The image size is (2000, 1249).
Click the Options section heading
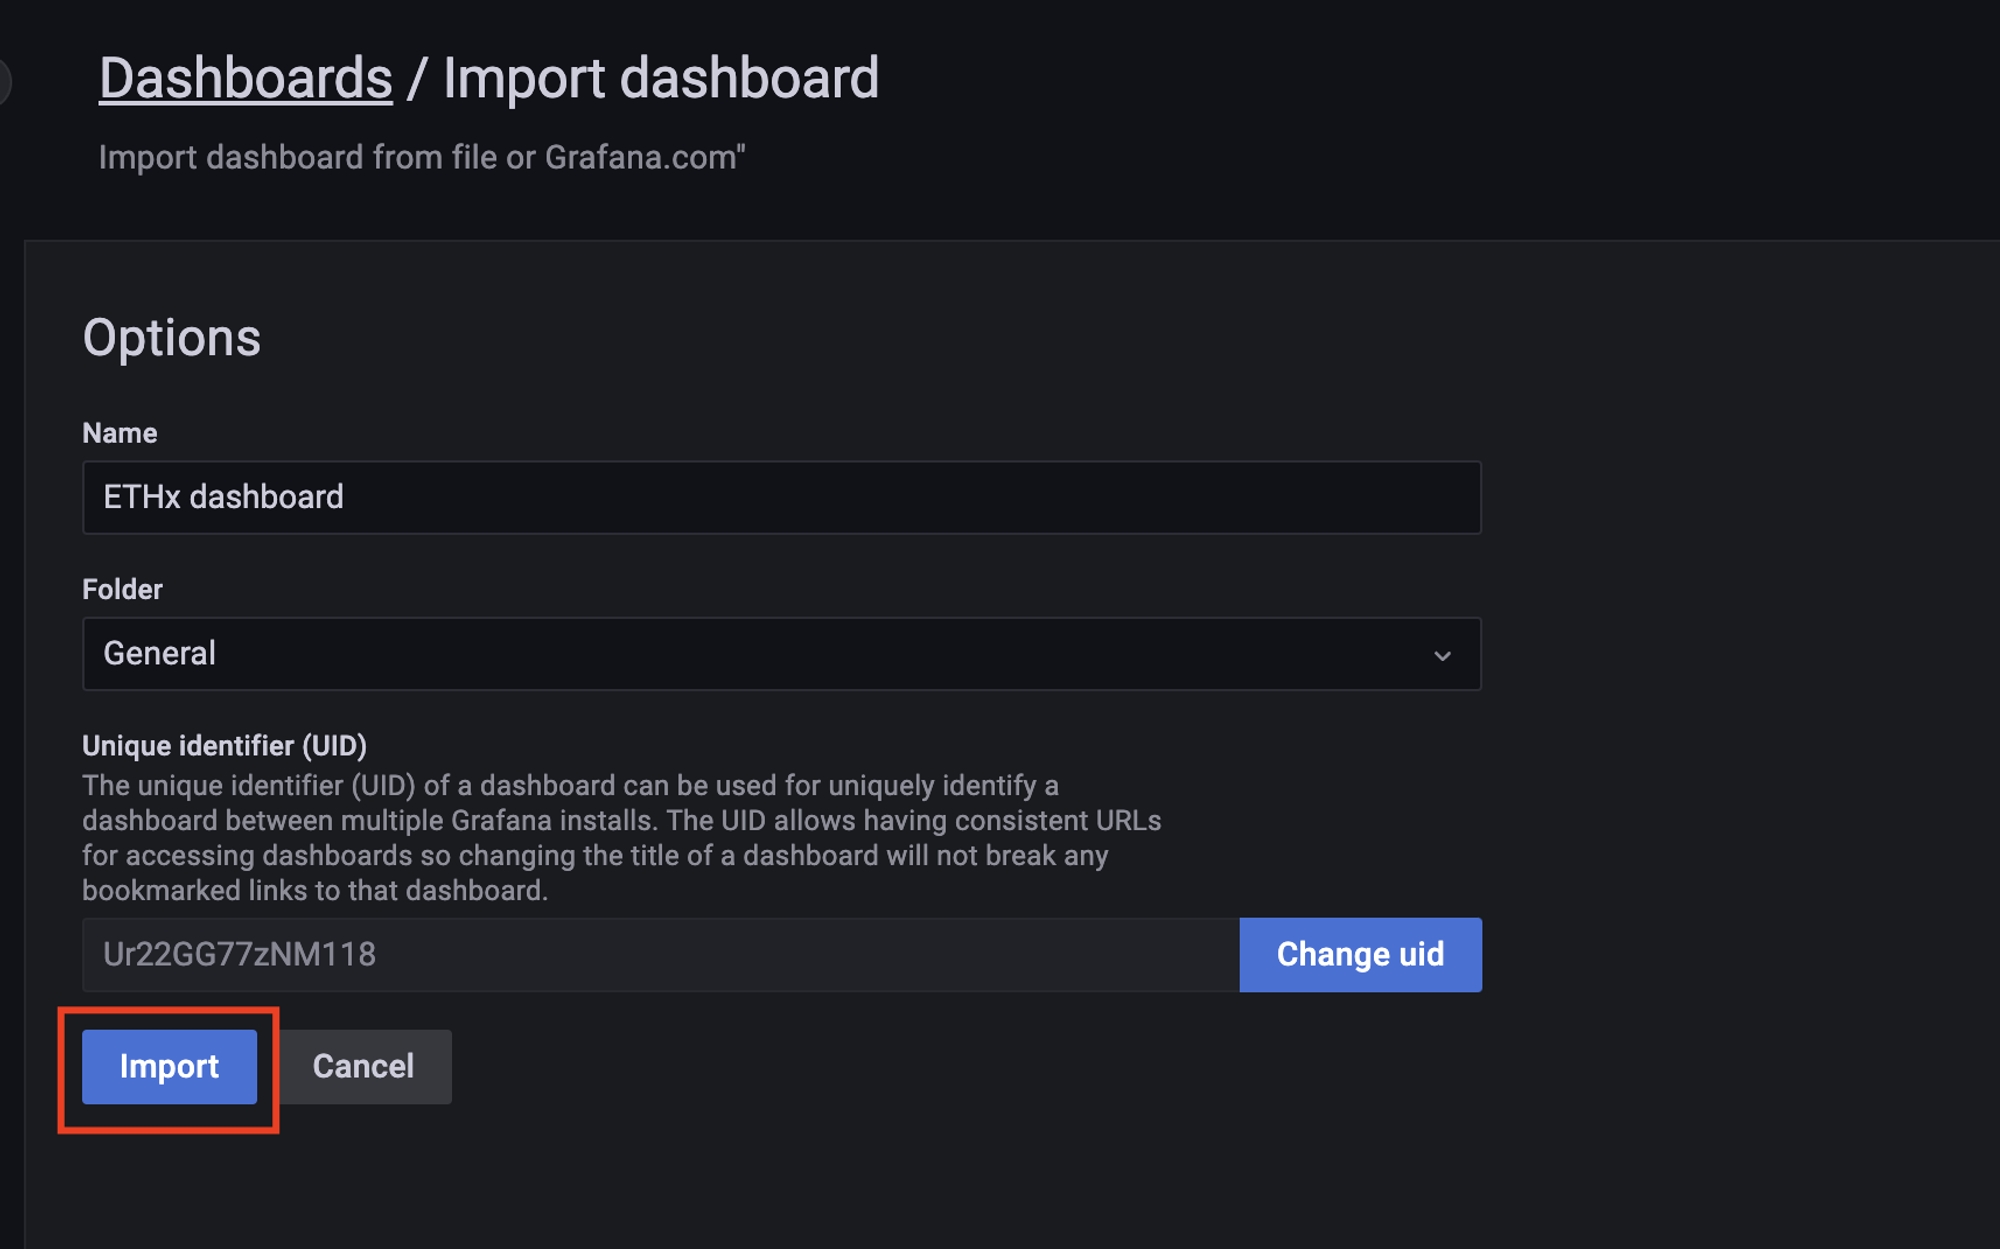pyautogui.click(x=171, y=337)
